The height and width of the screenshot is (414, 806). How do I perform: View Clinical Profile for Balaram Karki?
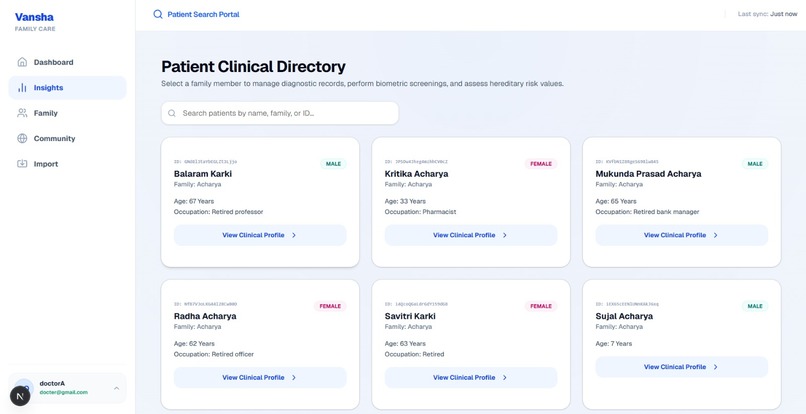tap(260, 235)
